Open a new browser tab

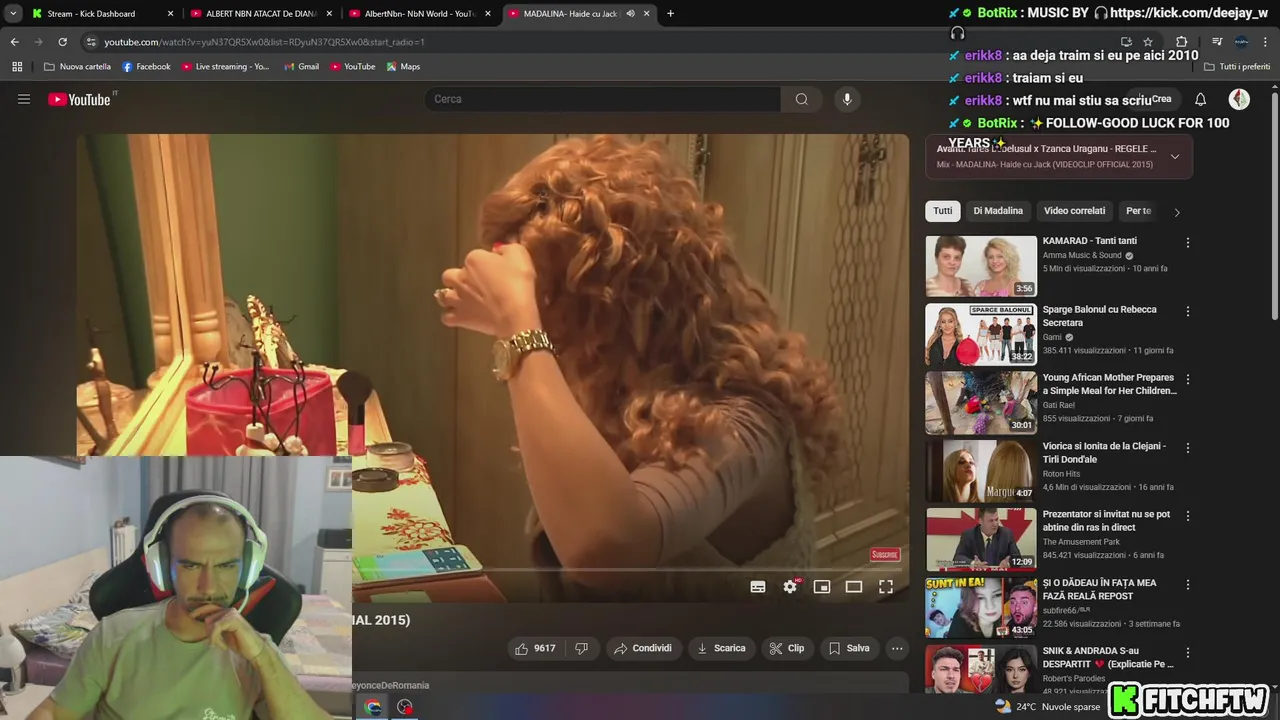tap(670, 14)
